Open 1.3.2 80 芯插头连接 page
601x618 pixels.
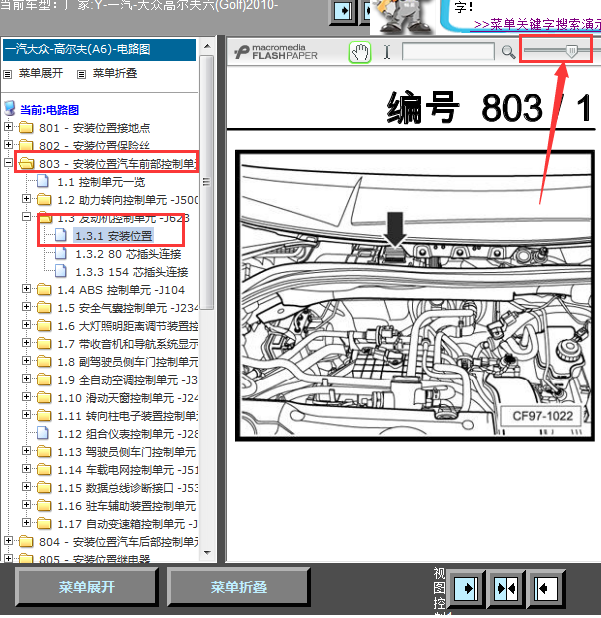[128, 254]
